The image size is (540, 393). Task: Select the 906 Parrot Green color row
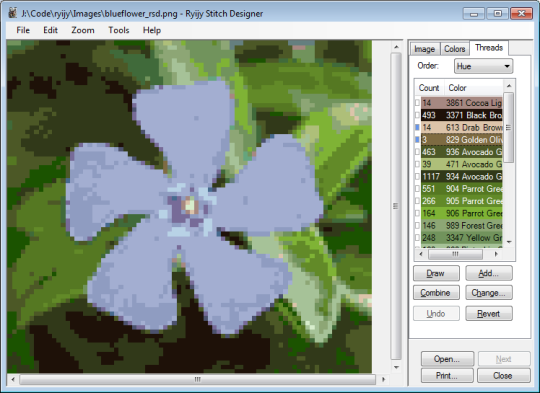461,213
